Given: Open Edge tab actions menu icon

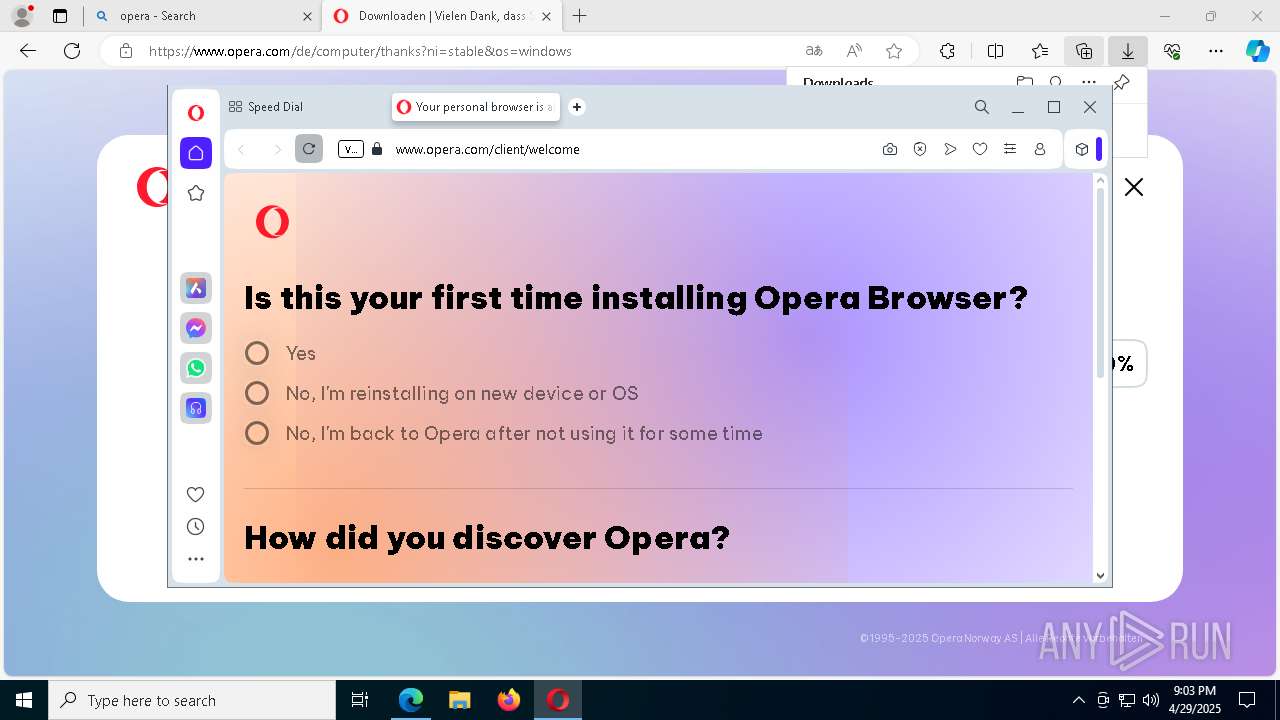Looking at the screenshot, I should (60, 16).
